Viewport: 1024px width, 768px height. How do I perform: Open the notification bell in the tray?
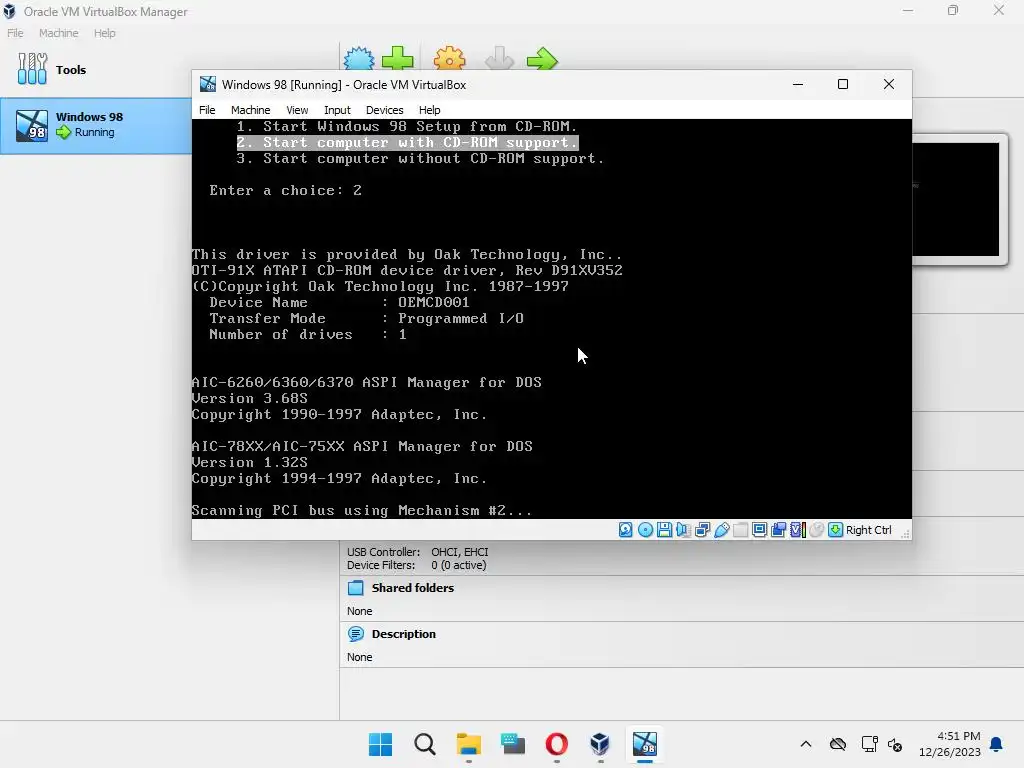pos(997,744)
